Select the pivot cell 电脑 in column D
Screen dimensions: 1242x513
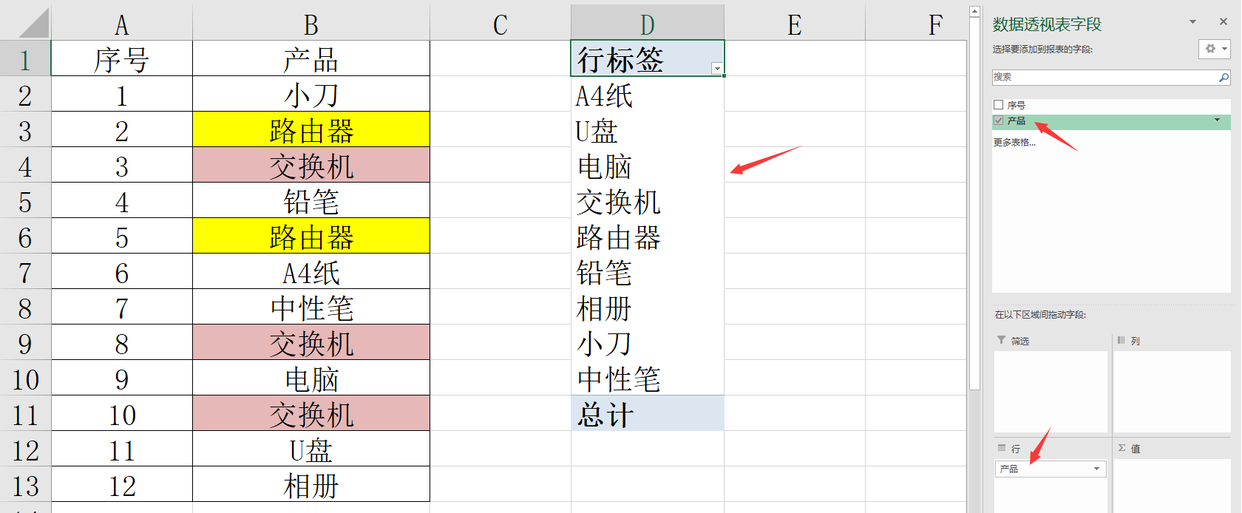click(x=648, y=166)
